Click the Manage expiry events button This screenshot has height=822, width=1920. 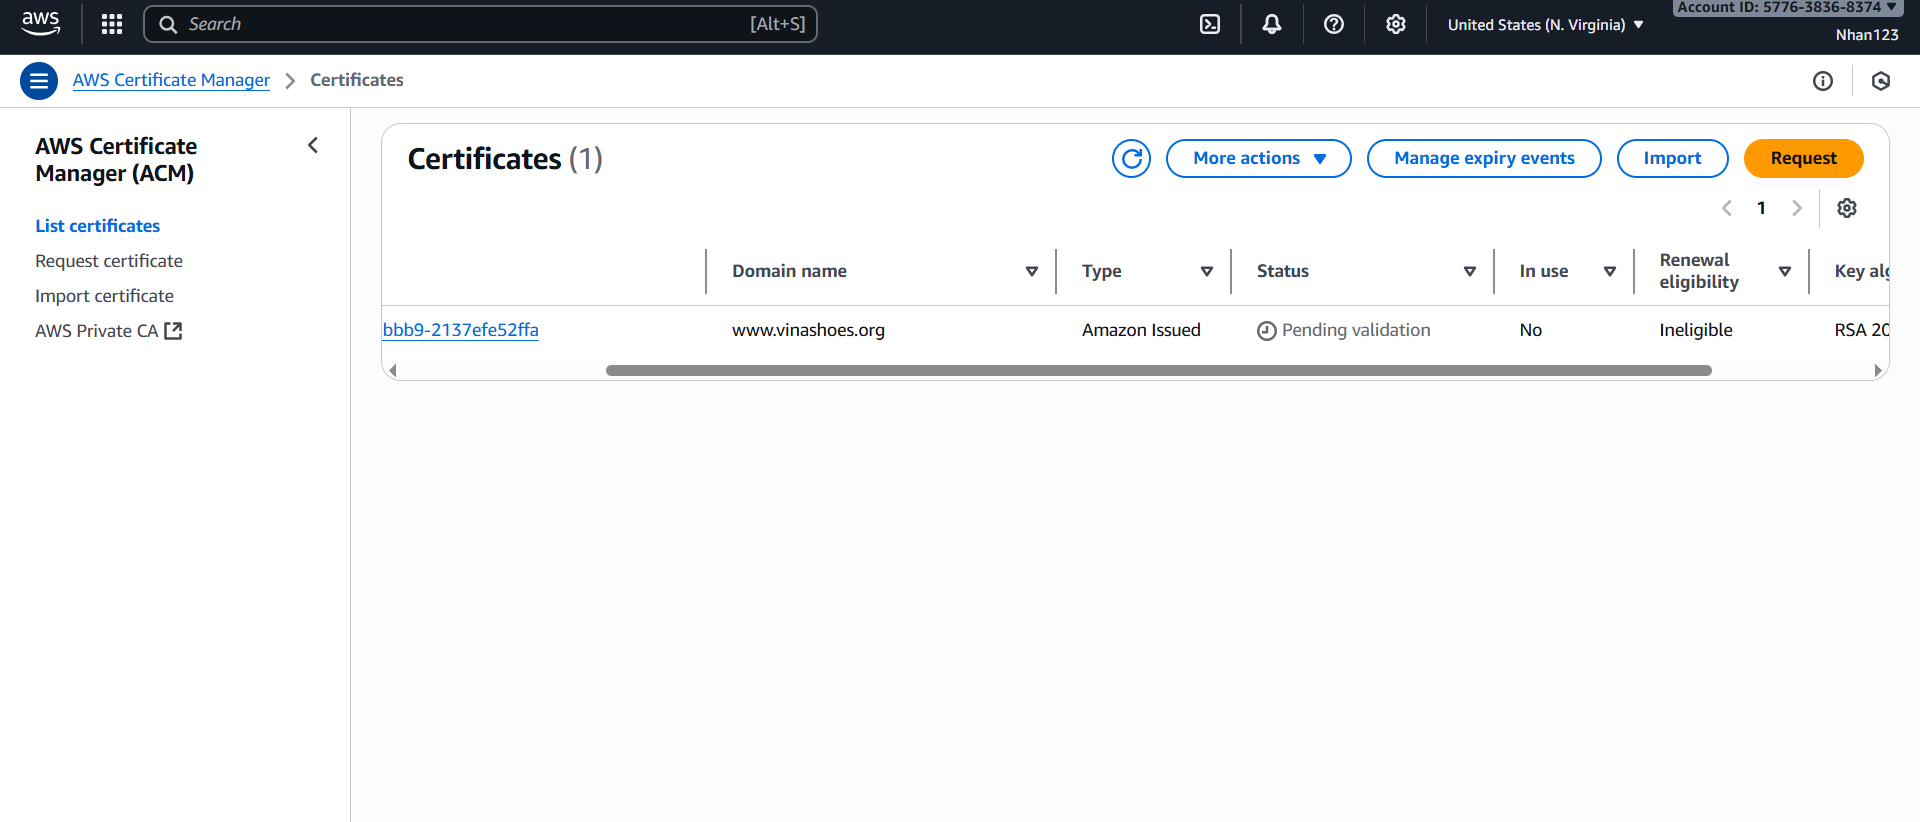(1484, 158)
